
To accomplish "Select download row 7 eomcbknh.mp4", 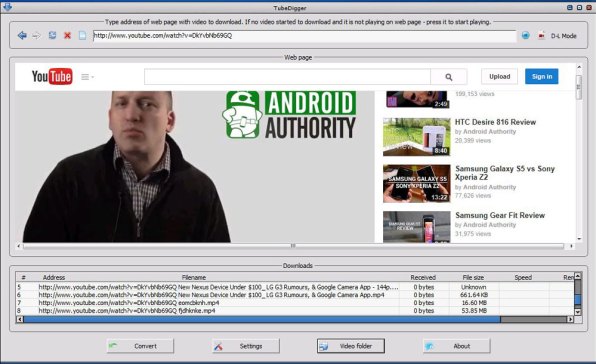I will coord(295,303).
